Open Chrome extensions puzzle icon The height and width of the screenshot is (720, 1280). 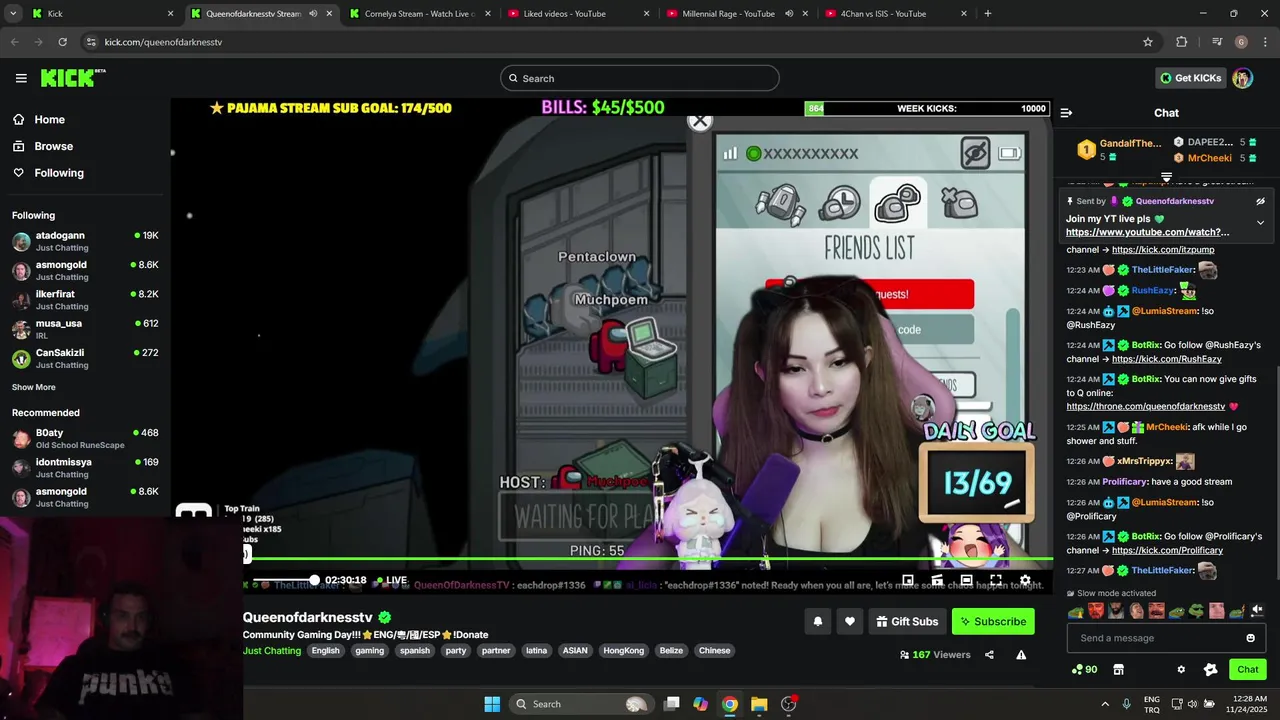1182,42
